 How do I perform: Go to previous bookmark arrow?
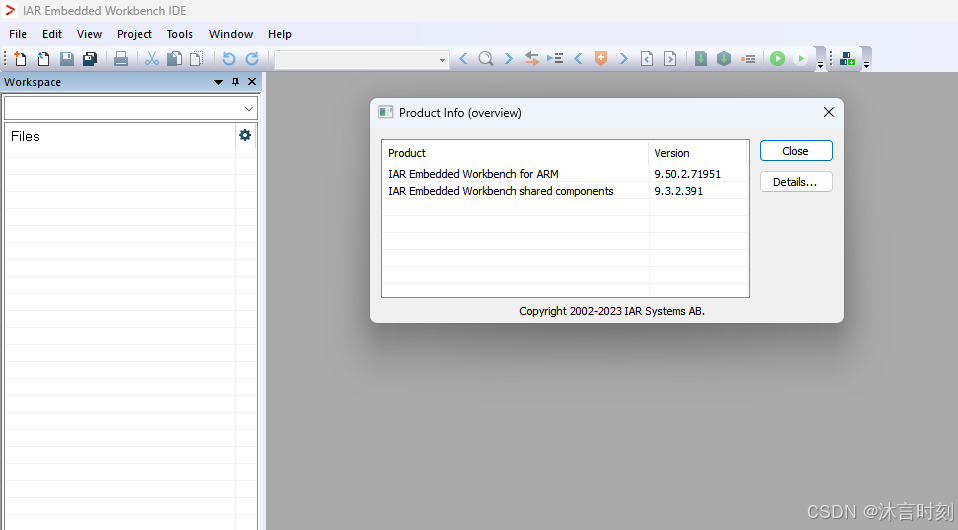tap(578, 59)
